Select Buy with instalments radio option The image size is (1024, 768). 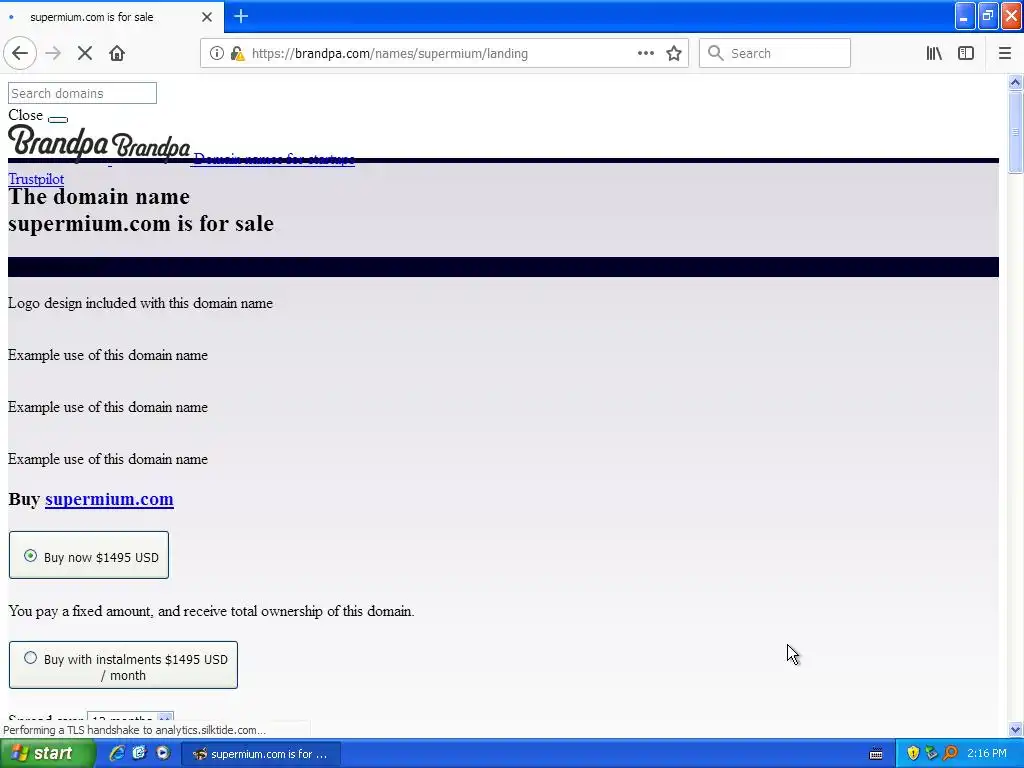pyautogui.click(x=30, y=658)
